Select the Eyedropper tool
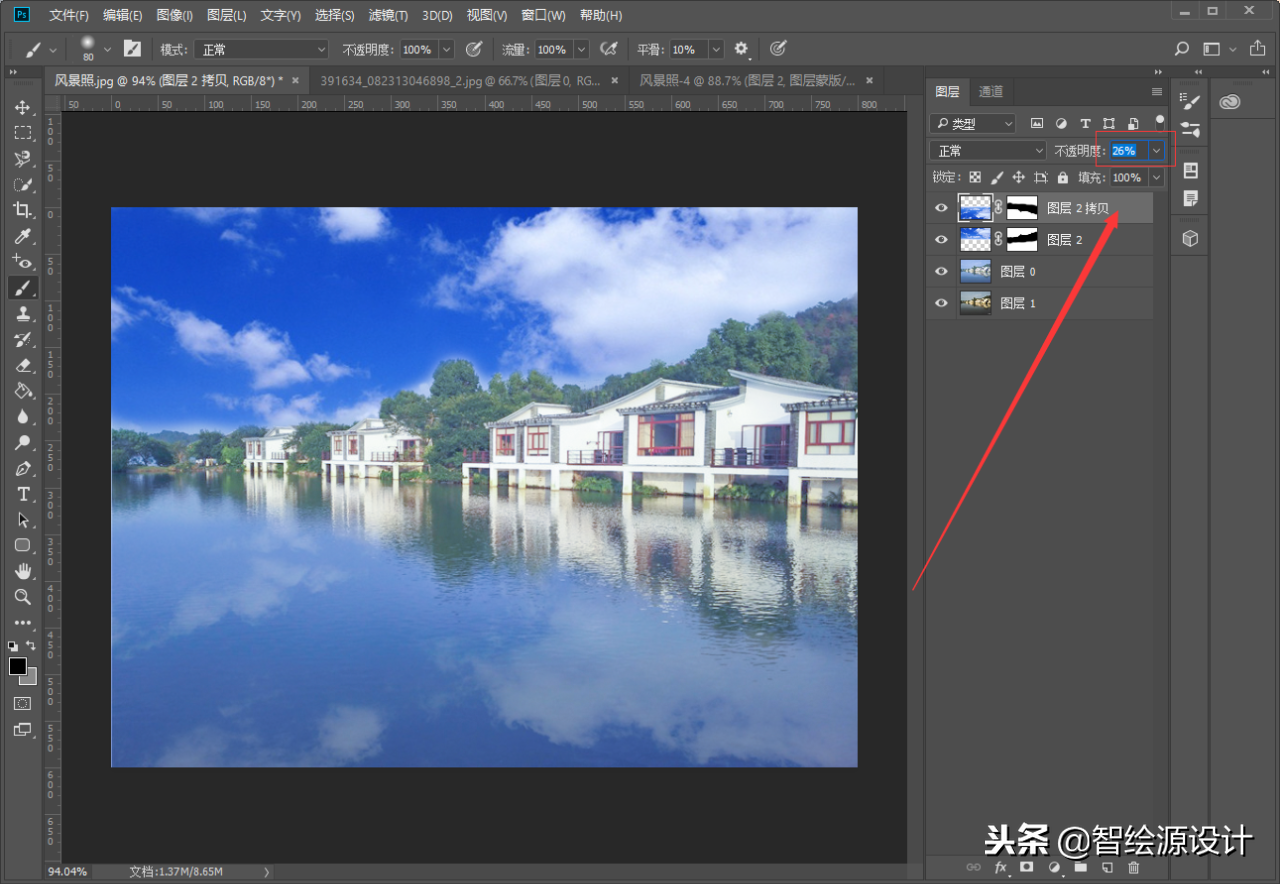This screenshot has height=884, width=1280. pos(22,236)
